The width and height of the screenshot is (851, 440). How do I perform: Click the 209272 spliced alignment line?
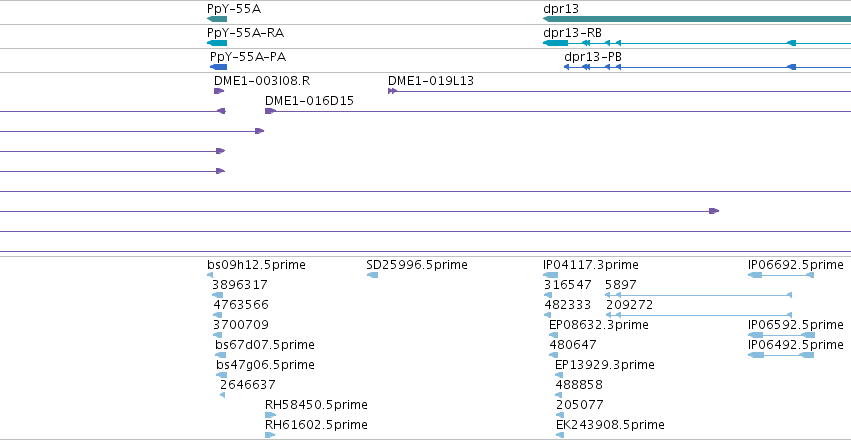tap(698, 315)
